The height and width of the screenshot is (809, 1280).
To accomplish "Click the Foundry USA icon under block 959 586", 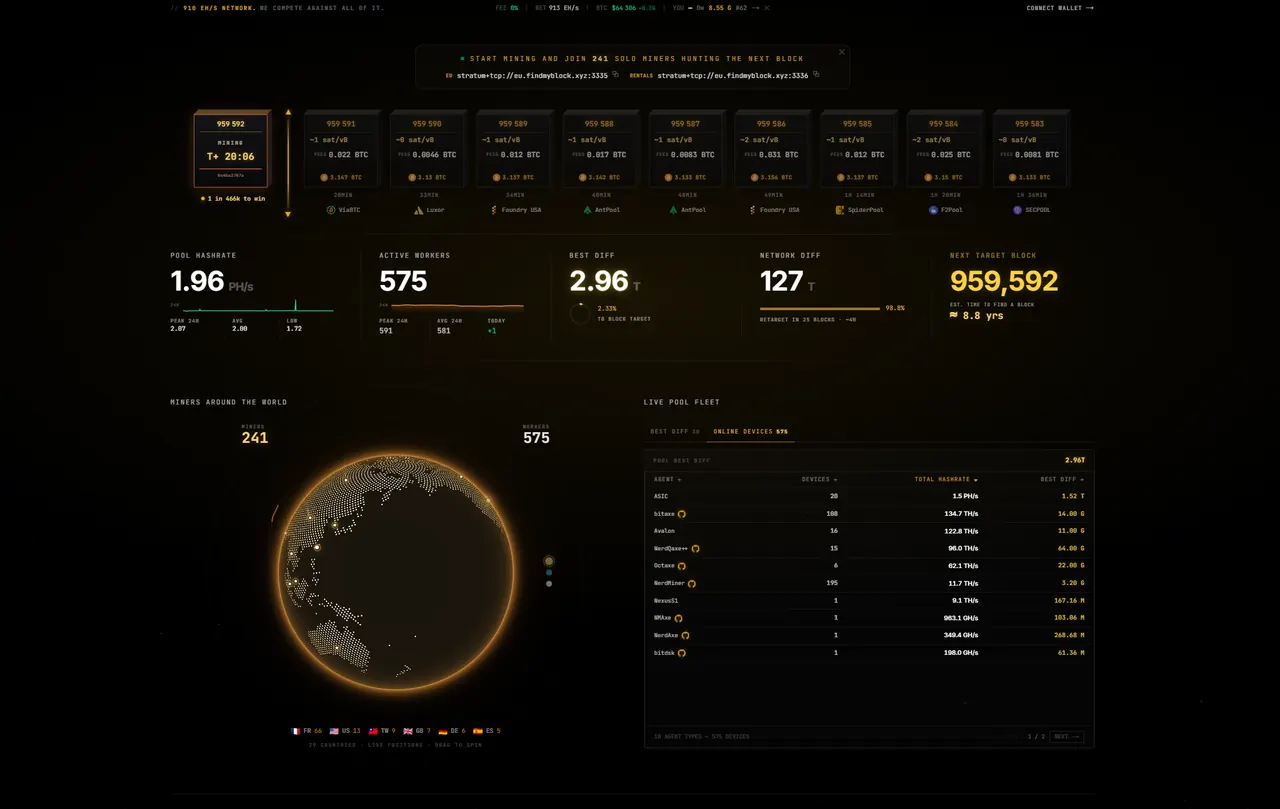I will point(752,210).
